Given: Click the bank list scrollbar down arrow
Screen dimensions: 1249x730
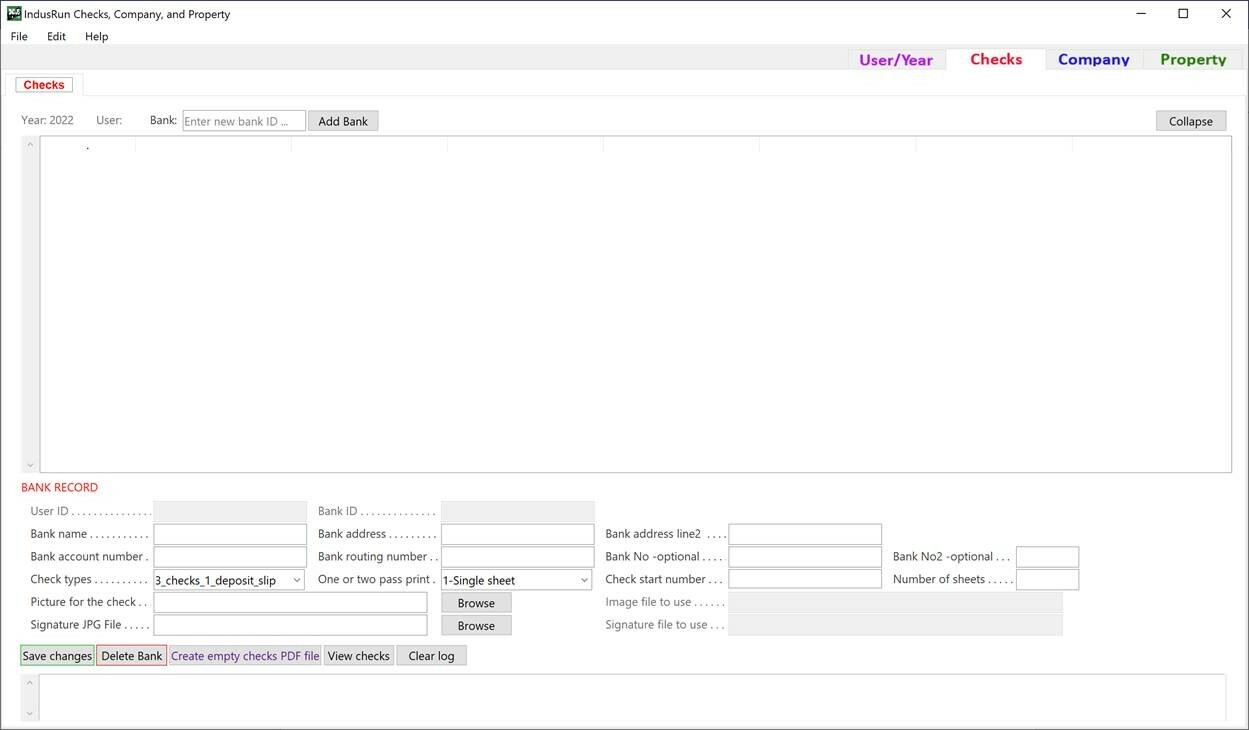Looking at the screenshot, I should [30, 465].
